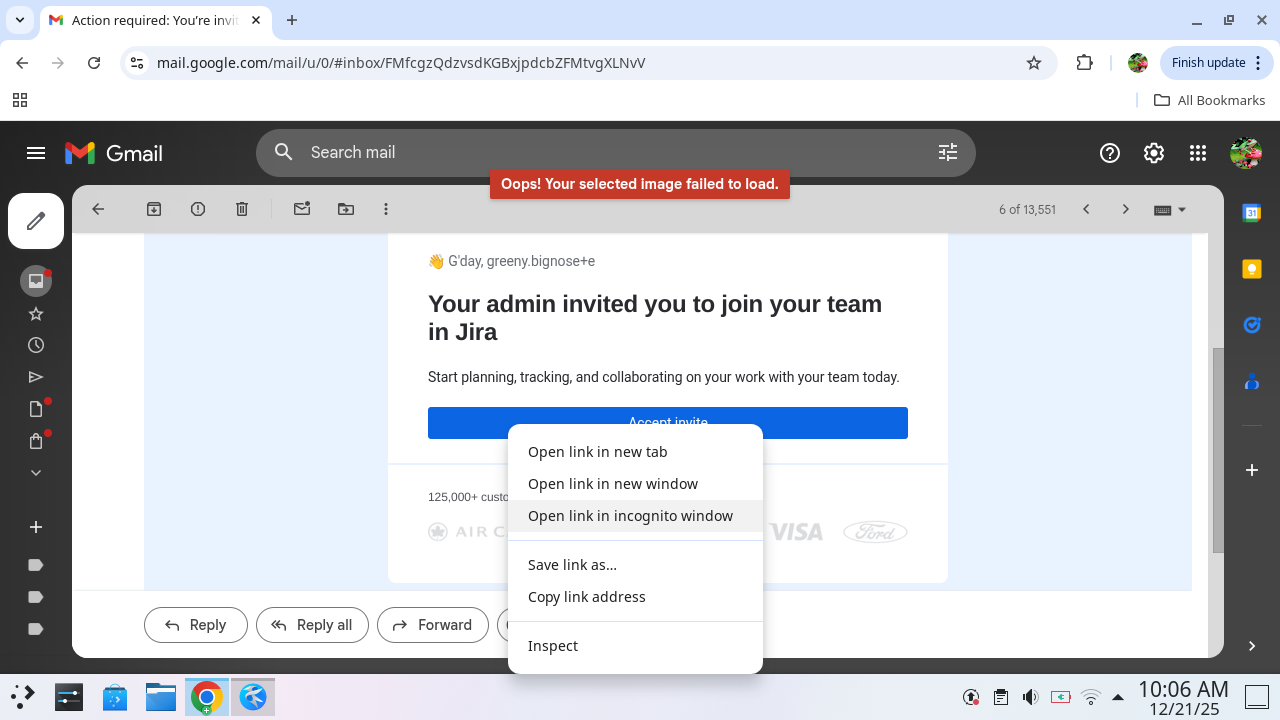This screenshot has height=720, width=1280.
Task: Open Chrome apps grid in bookmarks bar
Action: point(20,100)
